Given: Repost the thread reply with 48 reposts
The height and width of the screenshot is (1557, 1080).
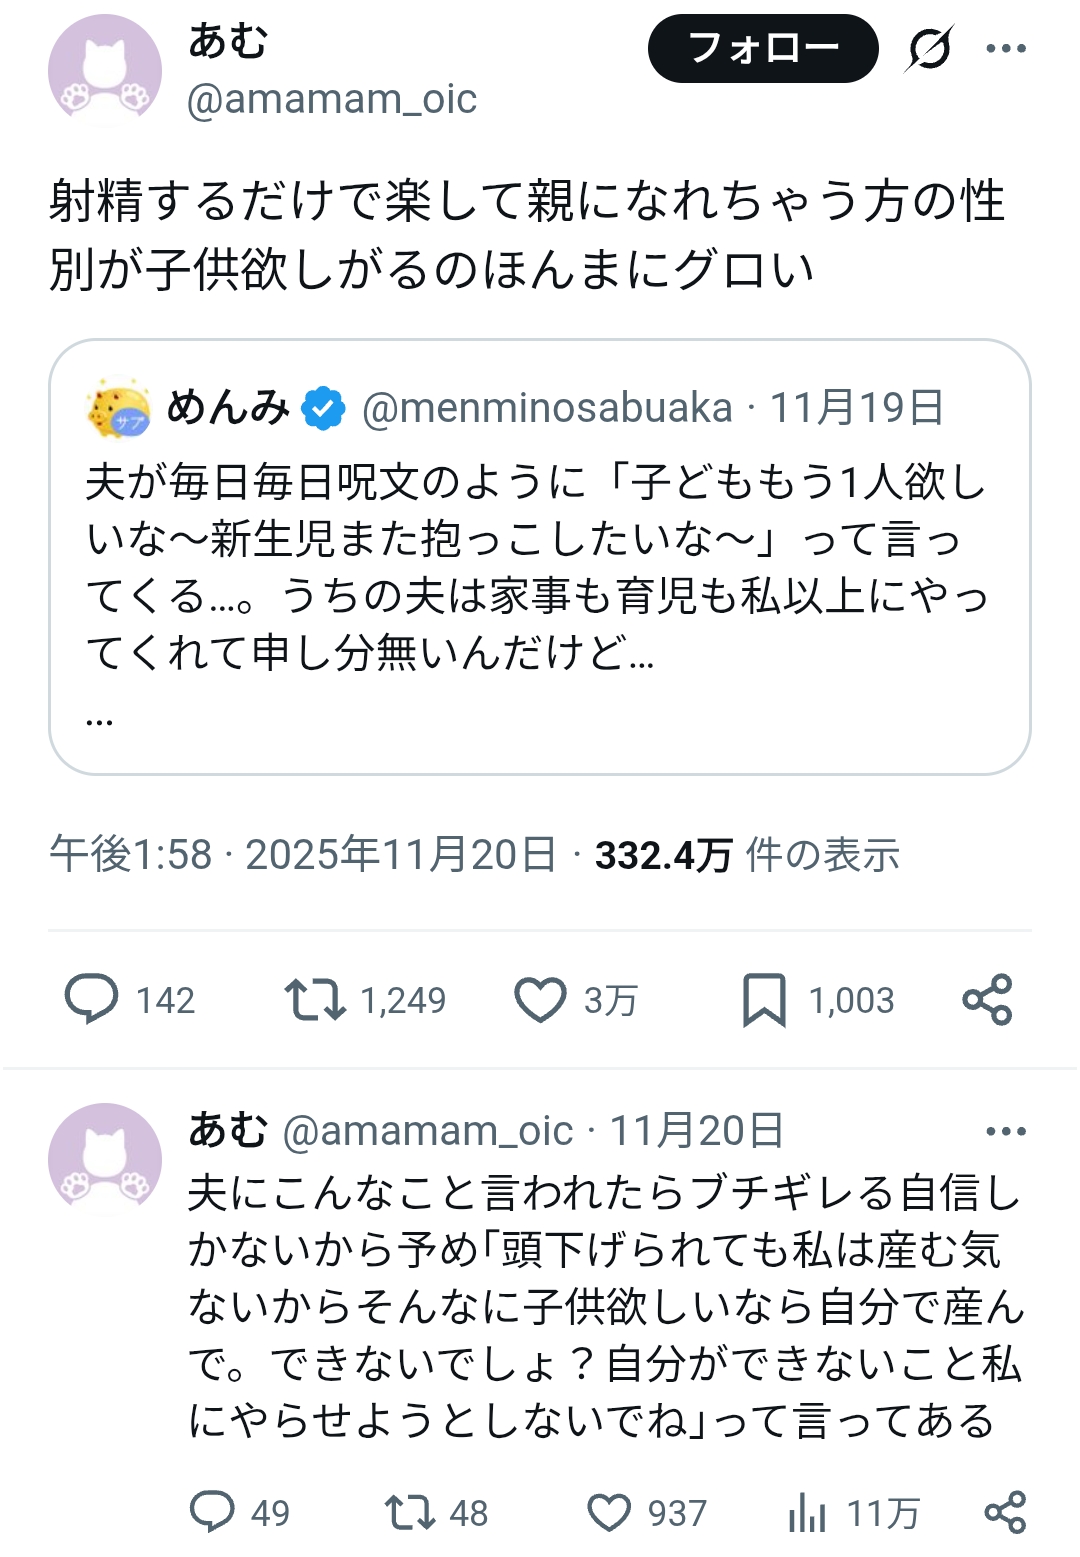Looking at the screenshot, I should [410, 1512].
